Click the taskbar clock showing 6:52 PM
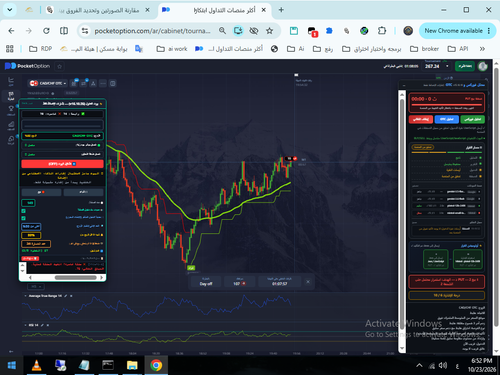This screenshot has height=375, width=500. (x=482, y=365)
